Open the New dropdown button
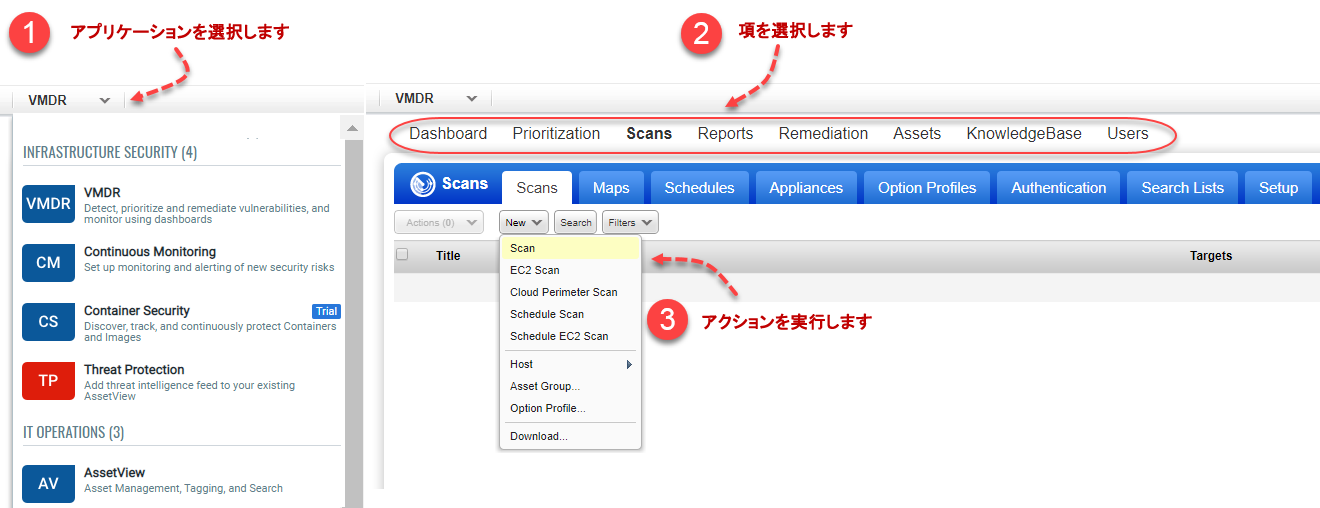1320x508 pixels. [x=524, y=223]
